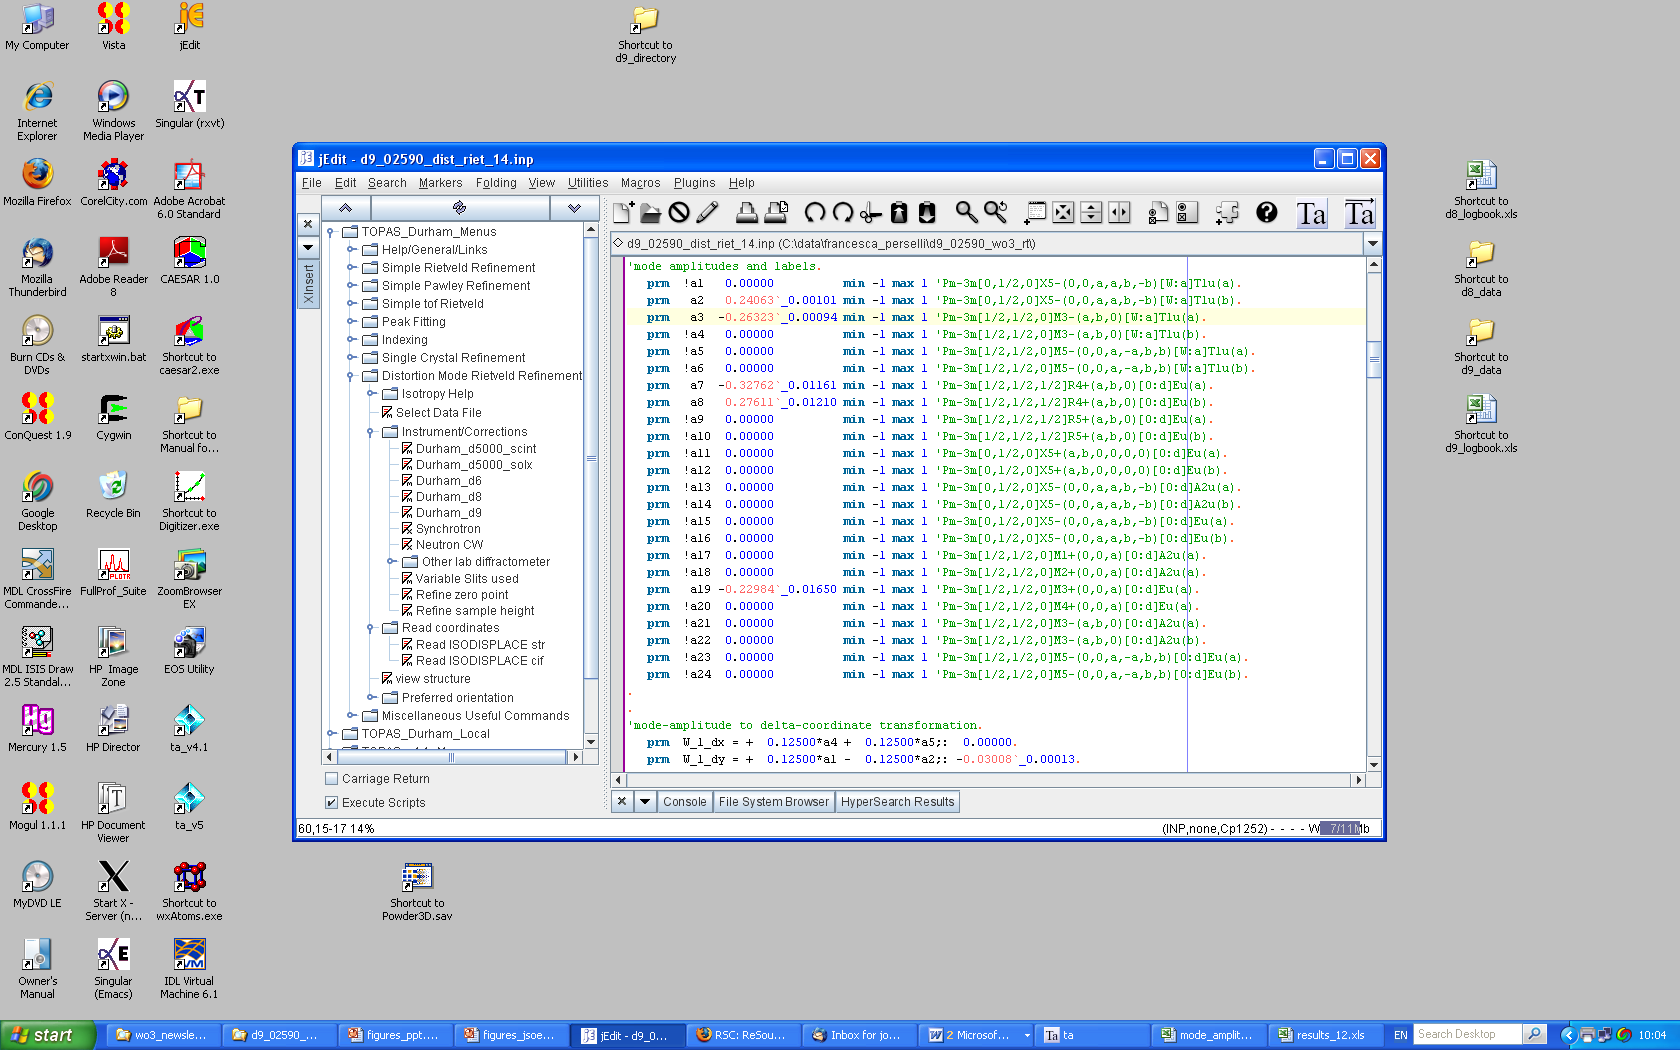Click the close buffer prohibited-circle icon
Screen dimensions: 1680x1050
point(679,212)
